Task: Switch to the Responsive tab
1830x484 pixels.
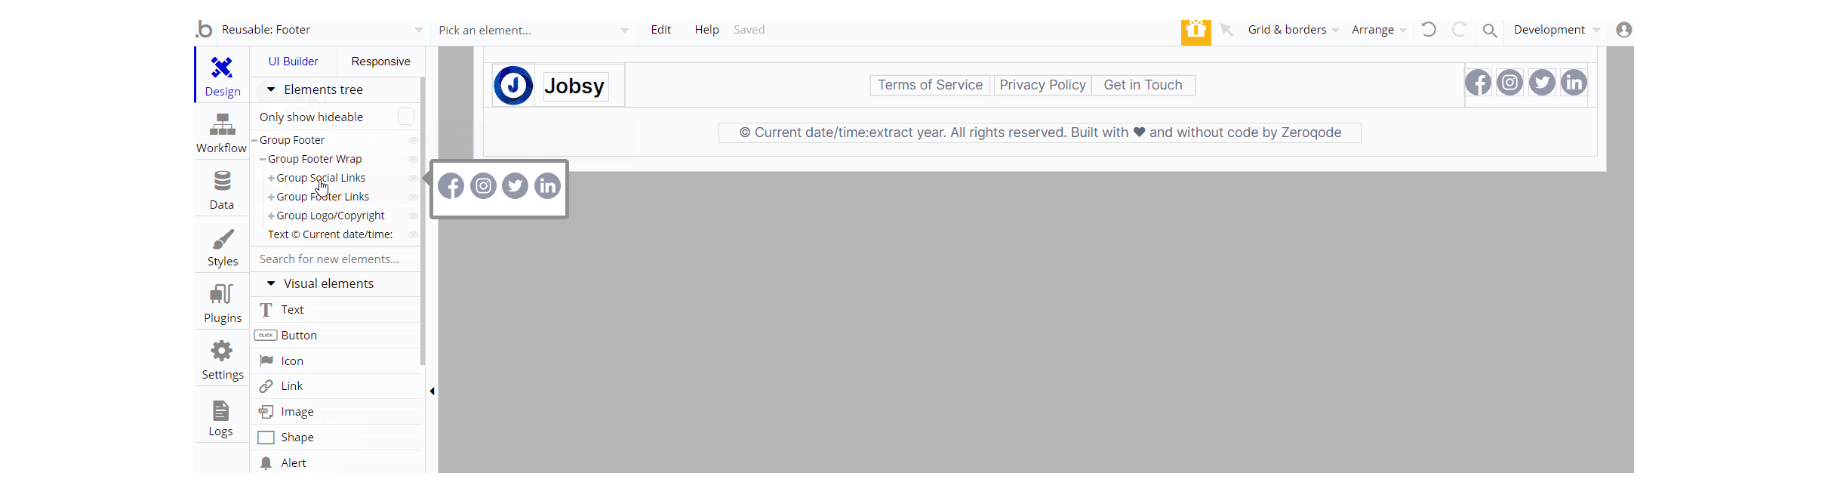Action: [x=380, y=61]
